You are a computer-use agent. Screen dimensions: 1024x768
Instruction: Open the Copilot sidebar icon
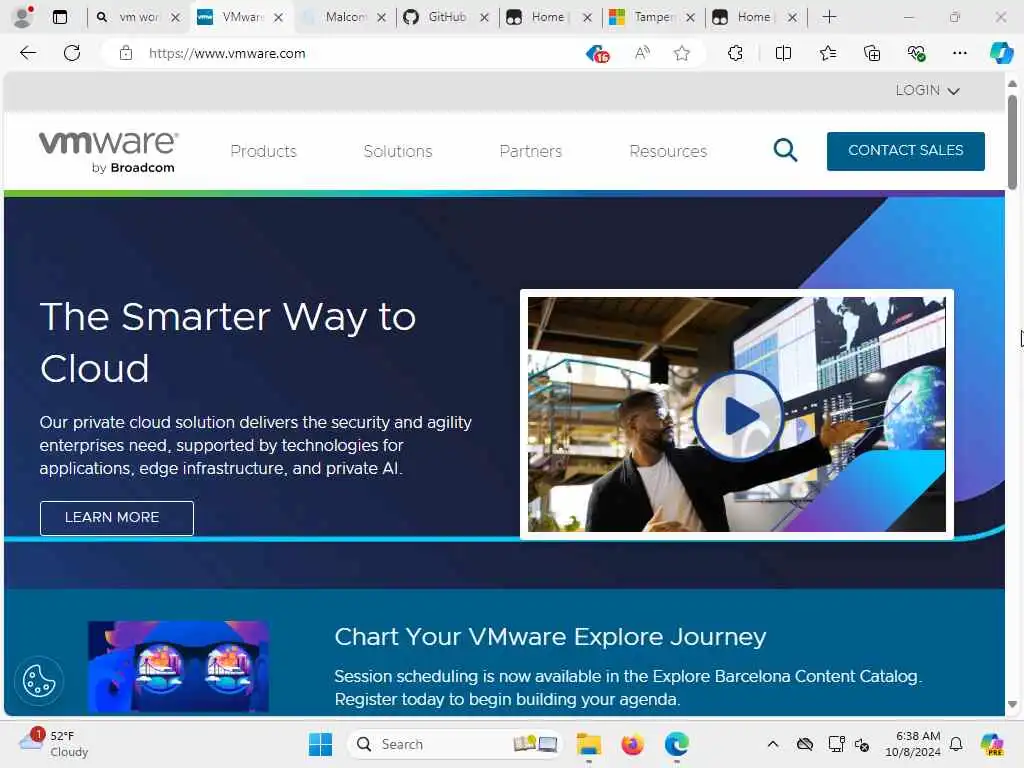point(1000,53)
